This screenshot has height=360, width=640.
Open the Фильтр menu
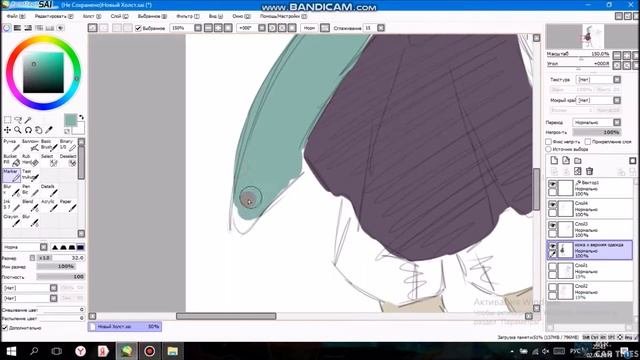[188, 16]
